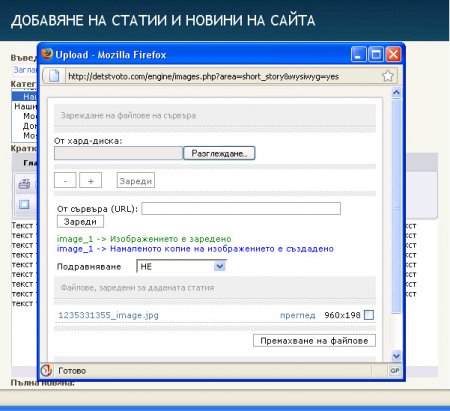Viewport: 450px width, 411px height.
Task: Click the vertical scrollbar thumb of the Upload window
Action: (396, 206)
